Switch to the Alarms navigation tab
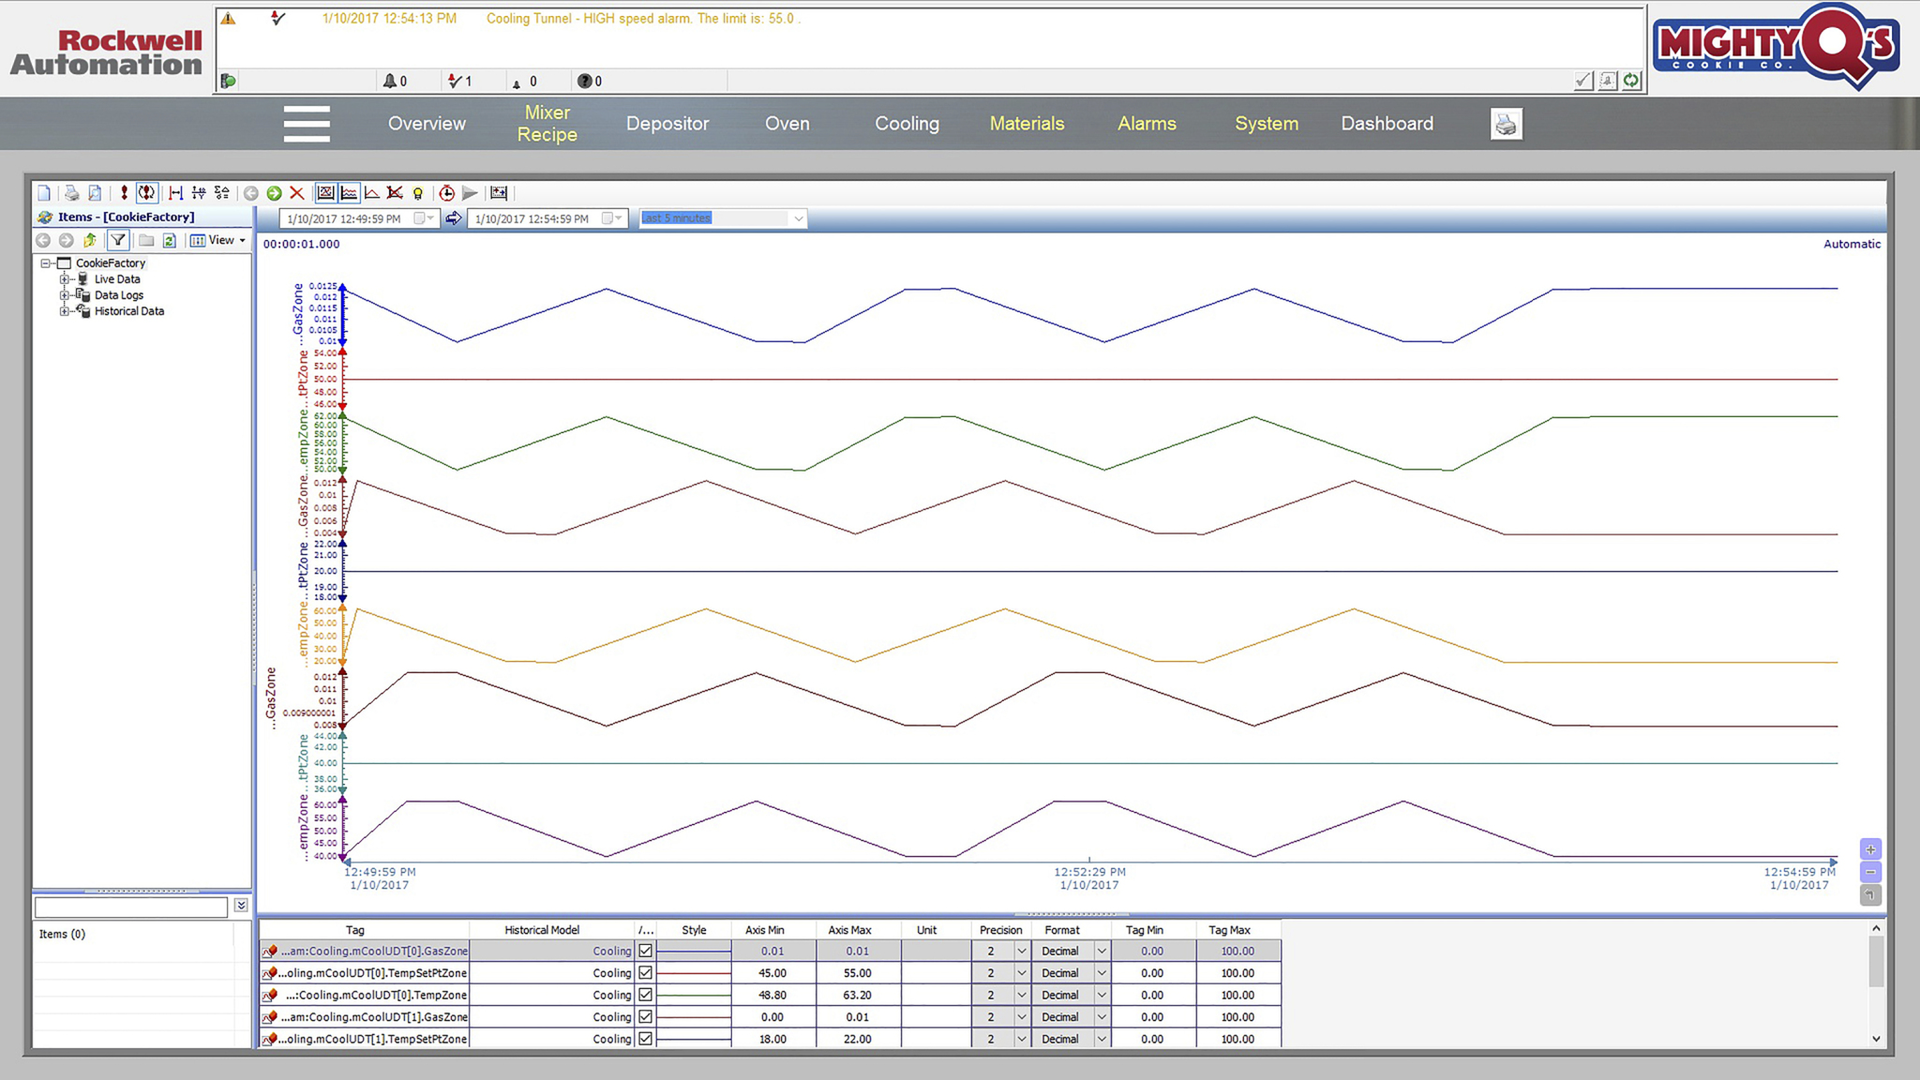The width and height of the screenshot is (1920, 1080). pyautogui.click(x=1146, y=124)
